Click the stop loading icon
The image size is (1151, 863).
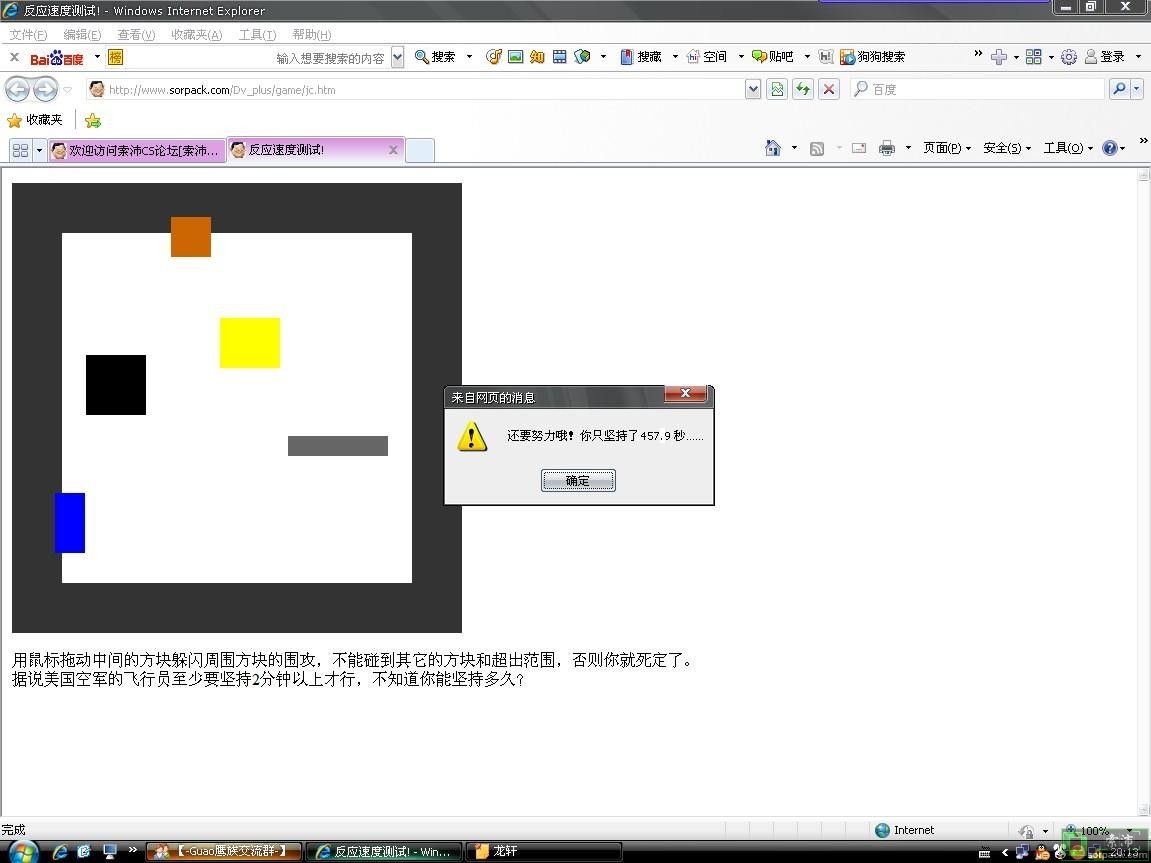(828, 89)
